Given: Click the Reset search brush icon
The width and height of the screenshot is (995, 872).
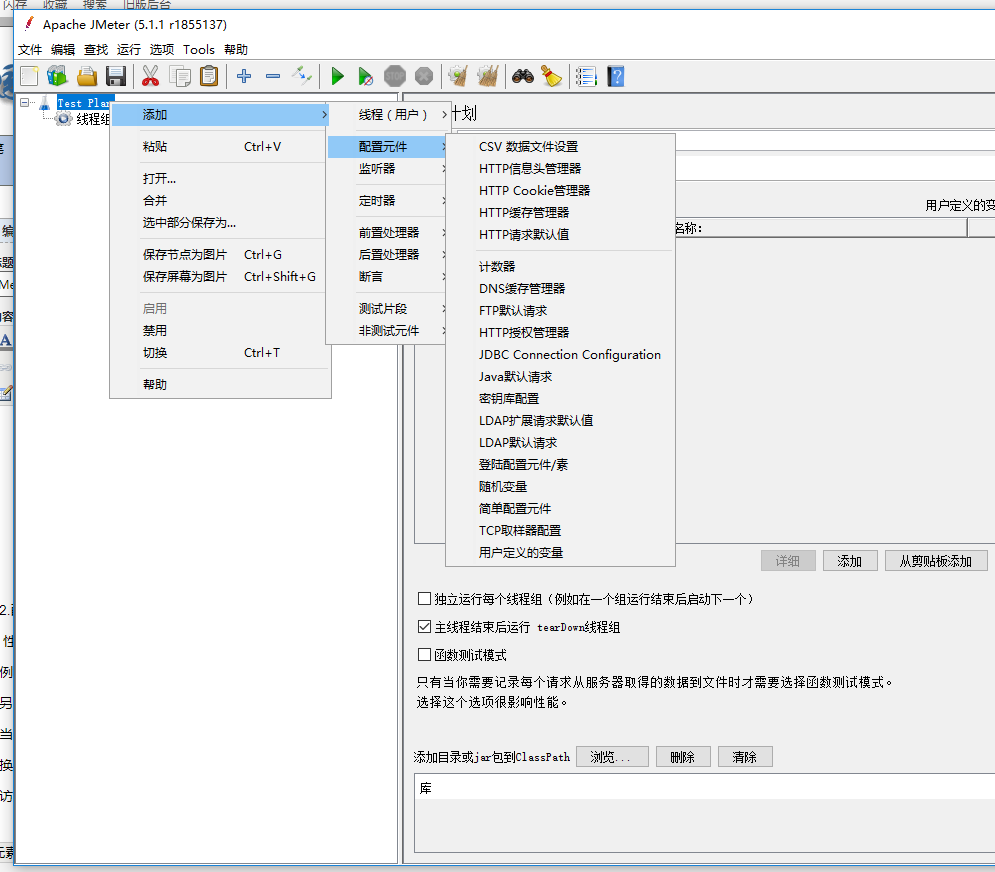Looking at the screenshot, I should [551, 77].
